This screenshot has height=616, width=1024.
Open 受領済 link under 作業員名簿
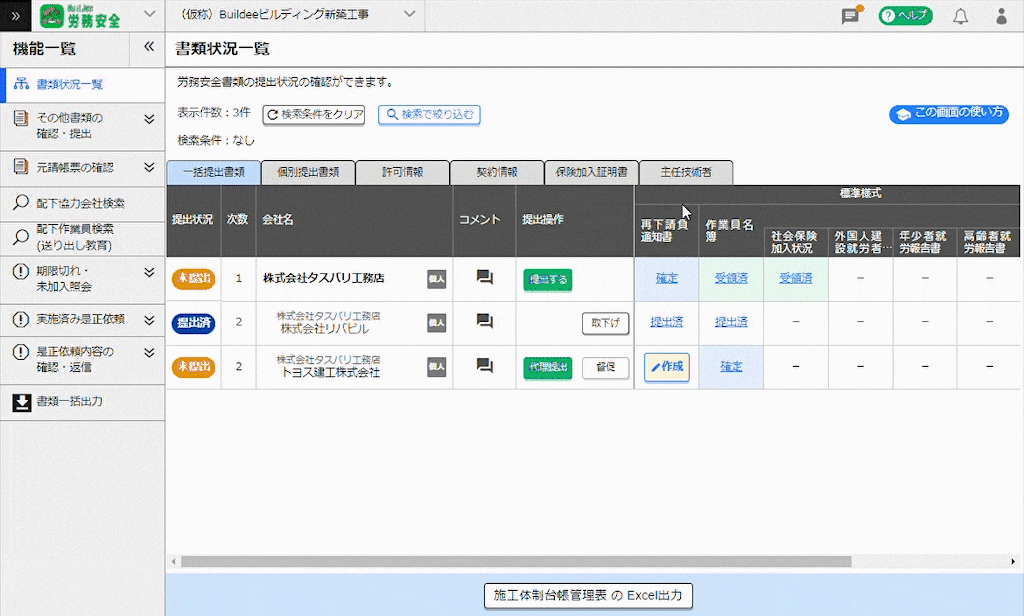[x=731, y=279]
